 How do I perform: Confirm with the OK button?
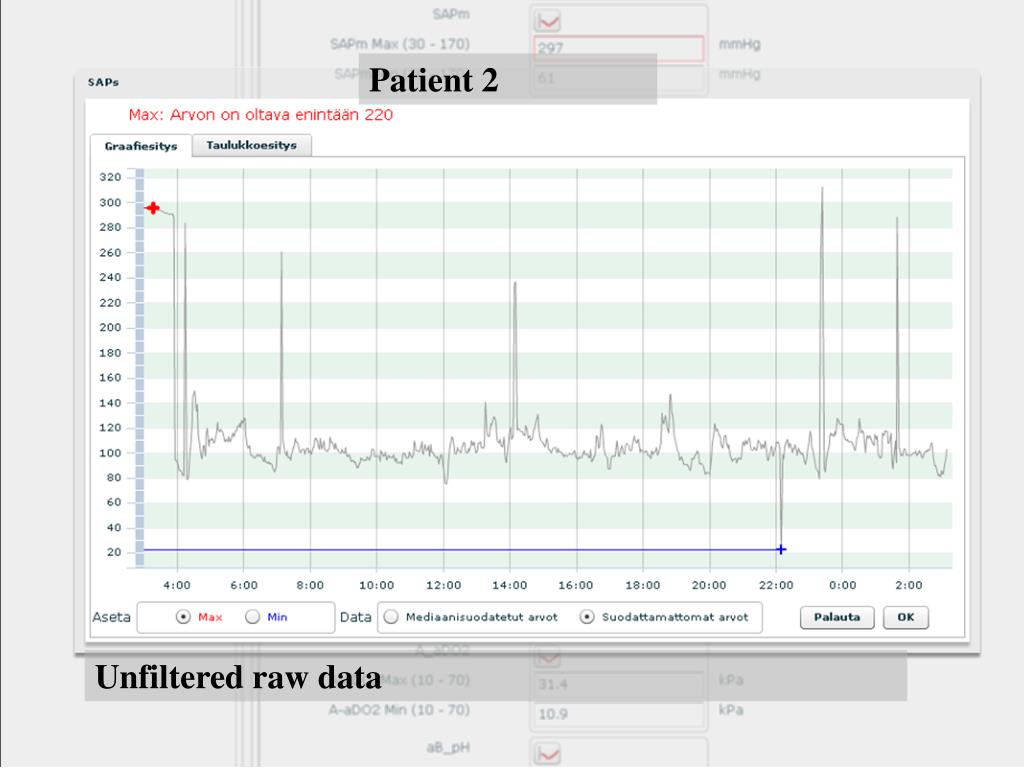905,617
